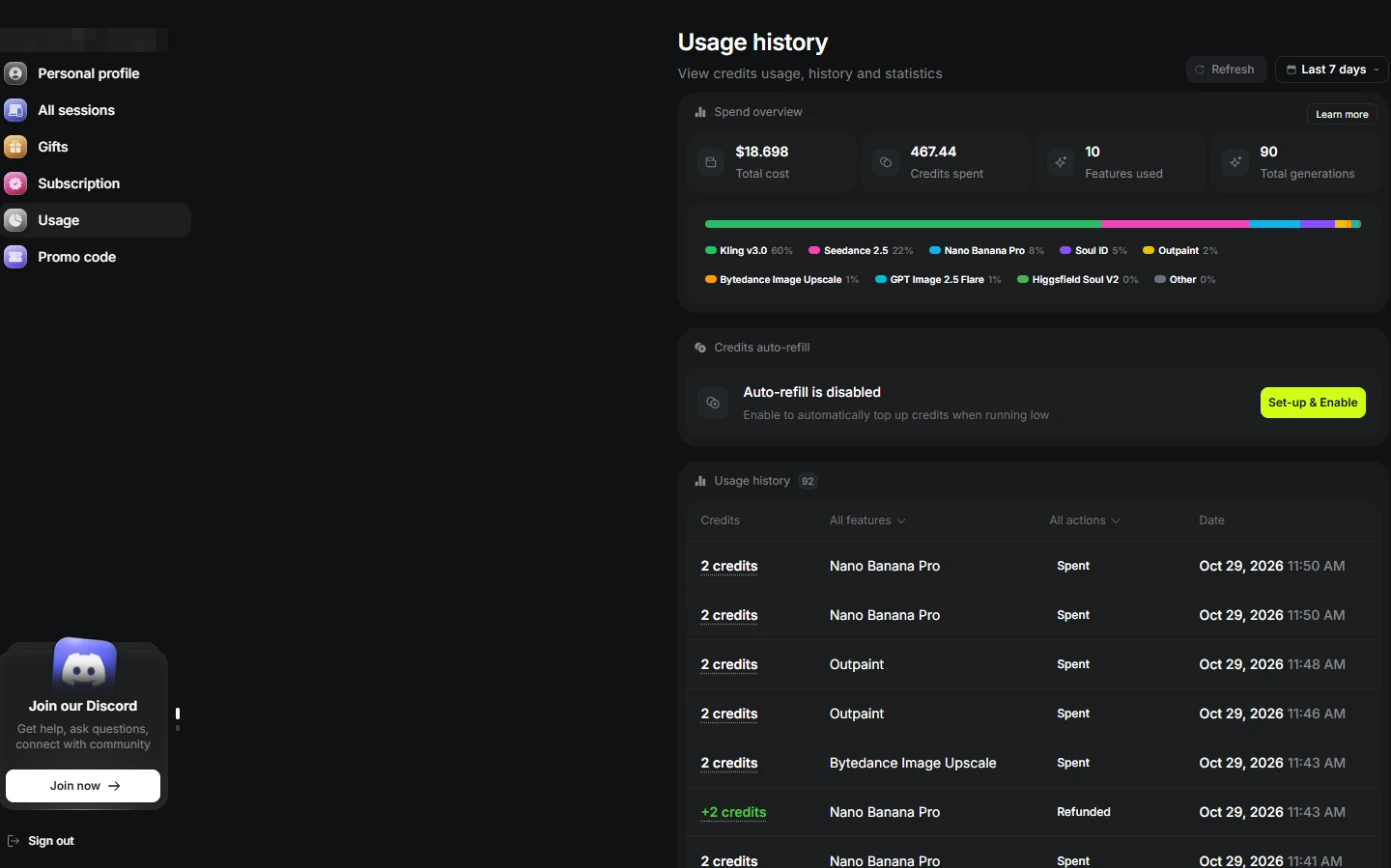The image size is (1391, 868).
Task: Click the Credits spent coins icon
Action: (x=886, y=162)
